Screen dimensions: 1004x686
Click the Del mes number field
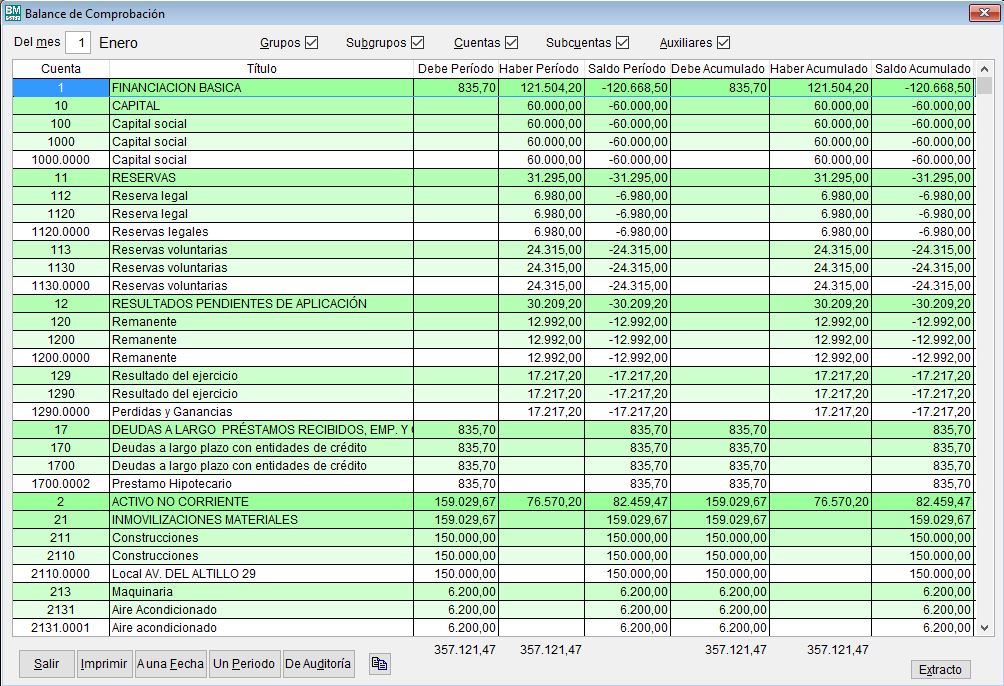point(79,43)
